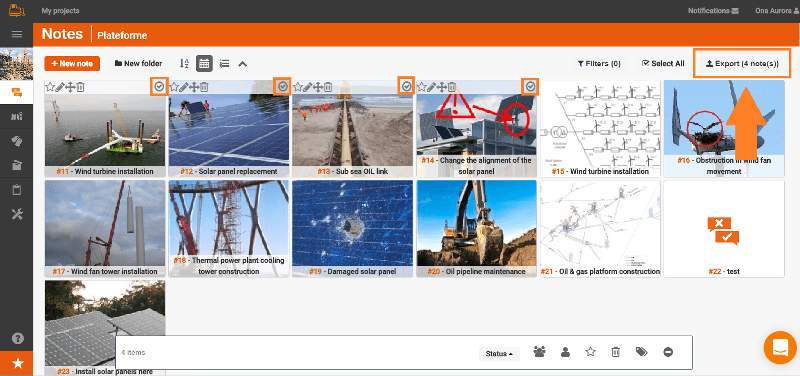Click the Plateforme project title
The width and height of the screenshot is (800, 376).
tap(122, 35)
